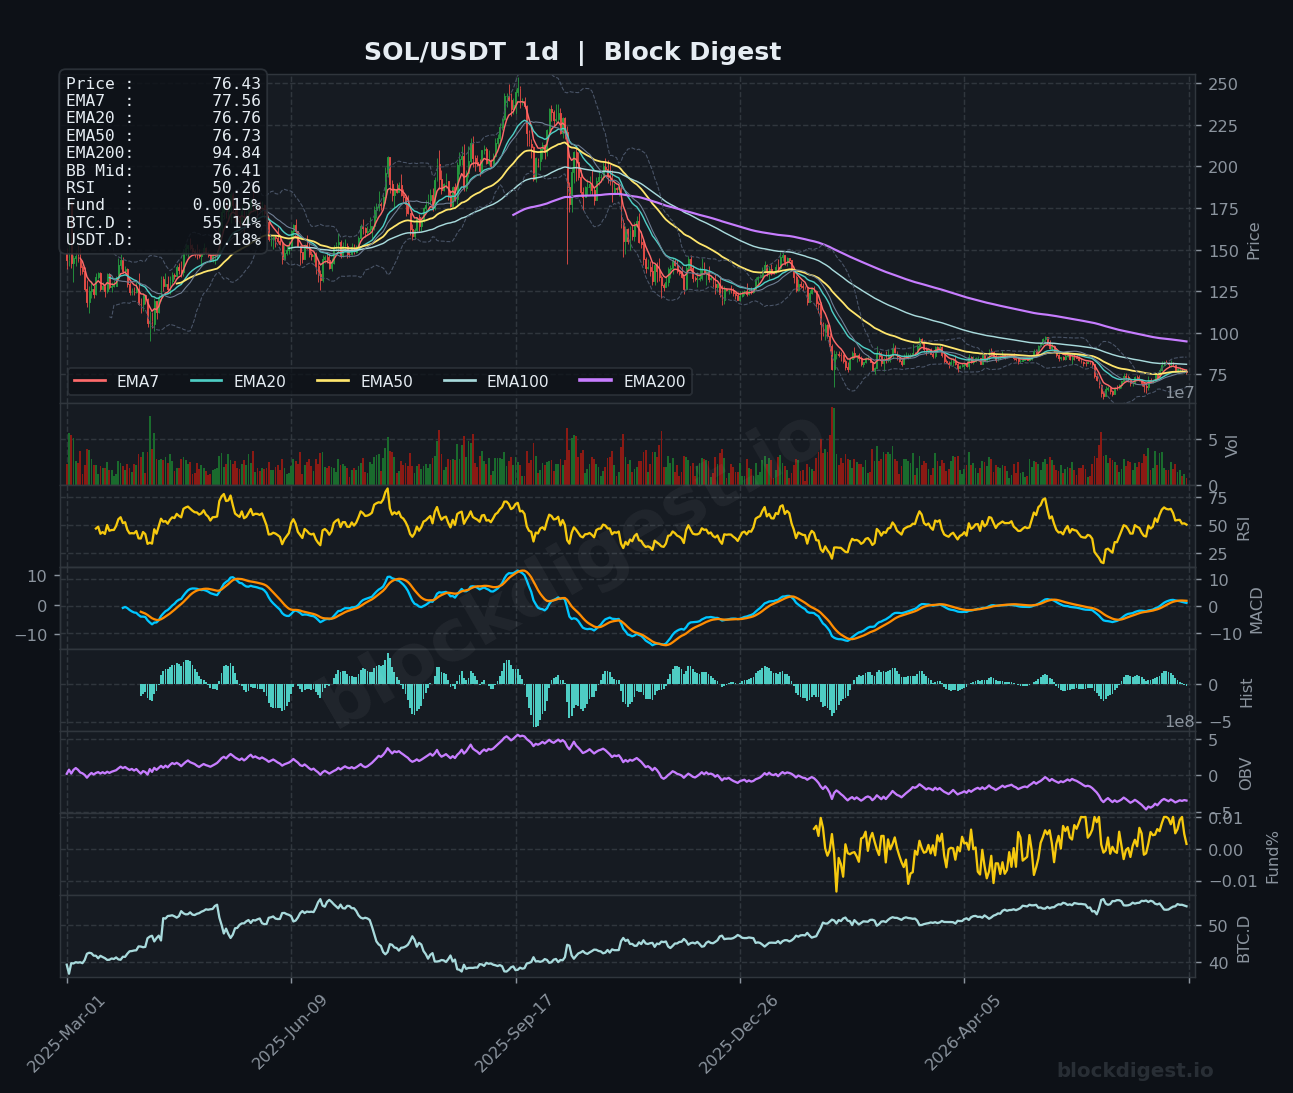Click the RSI value 50.26 in stats box

(236, 187)
